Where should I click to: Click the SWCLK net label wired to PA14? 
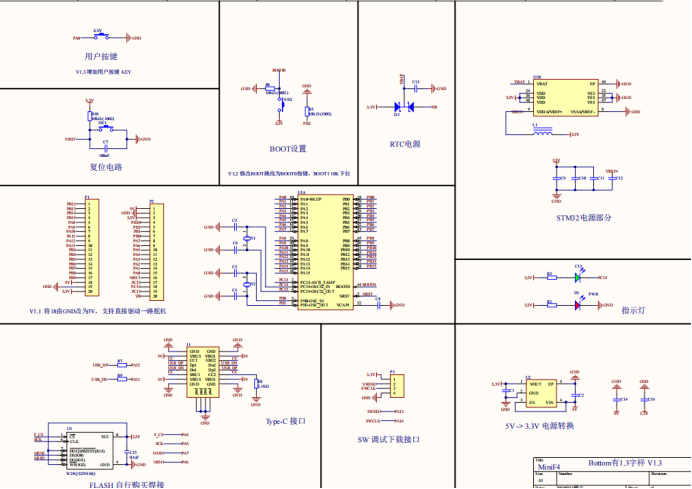tap(373, 421)
